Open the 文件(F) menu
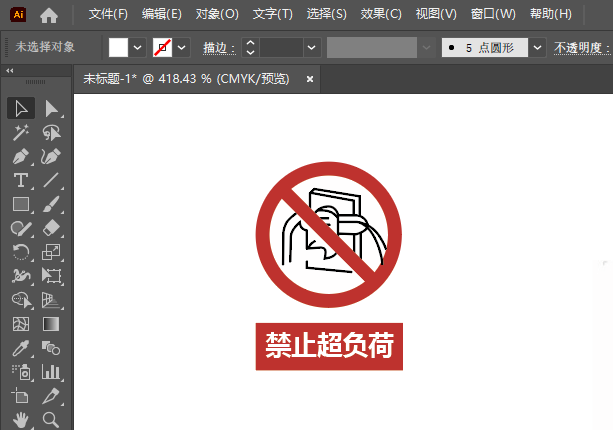Image resolution: width=613 pixels, height=430 pixels. pyautogui.click(x=108, y=14)
